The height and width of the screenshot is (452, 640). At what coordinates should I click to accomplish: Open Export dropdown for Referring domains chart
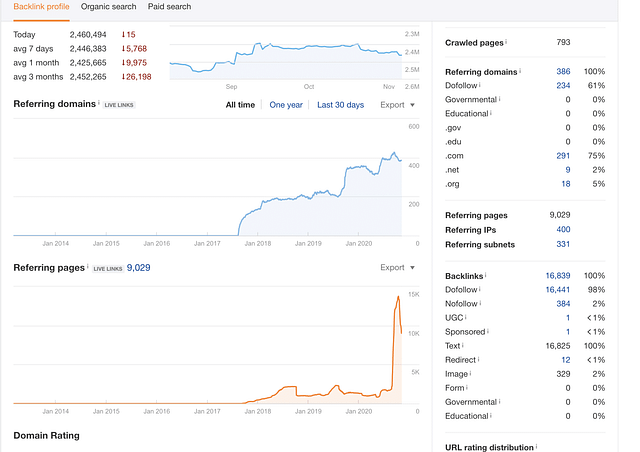(x=397, y=105)
